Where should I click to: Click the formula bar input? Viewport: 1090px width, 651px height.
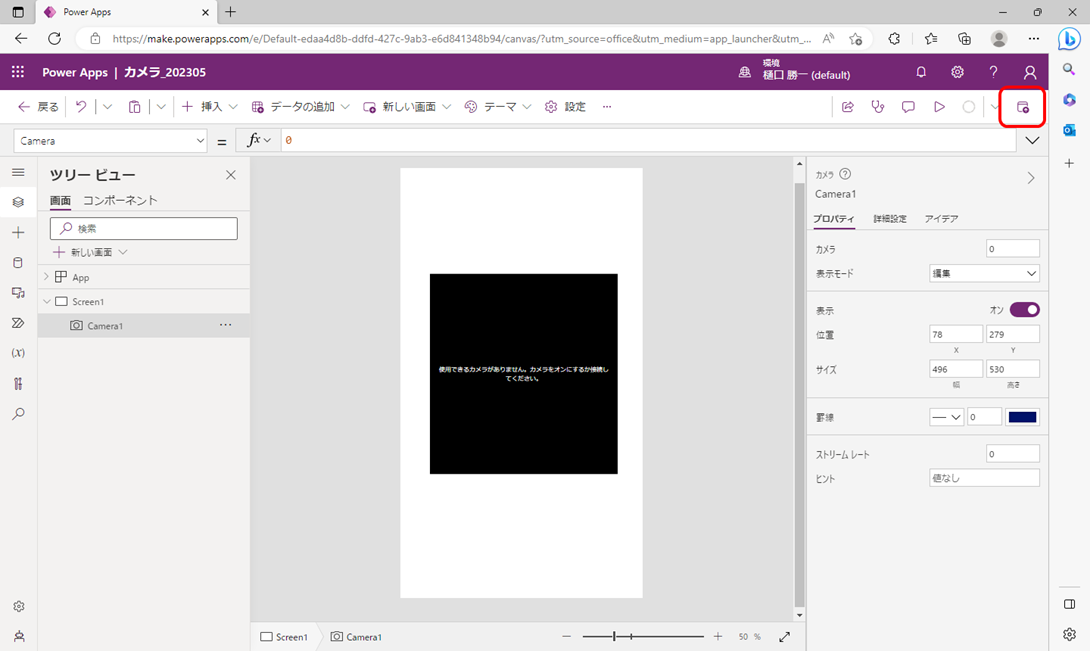coord(649,140)
